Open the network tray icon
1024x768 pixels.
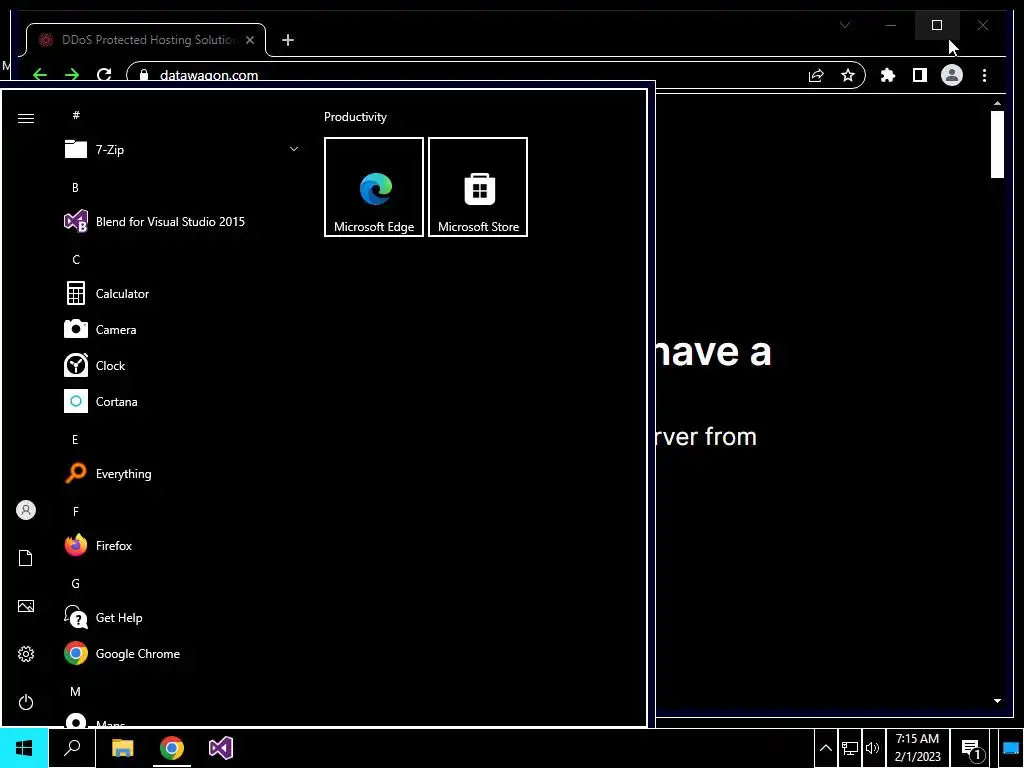click(x=850, y=748)
